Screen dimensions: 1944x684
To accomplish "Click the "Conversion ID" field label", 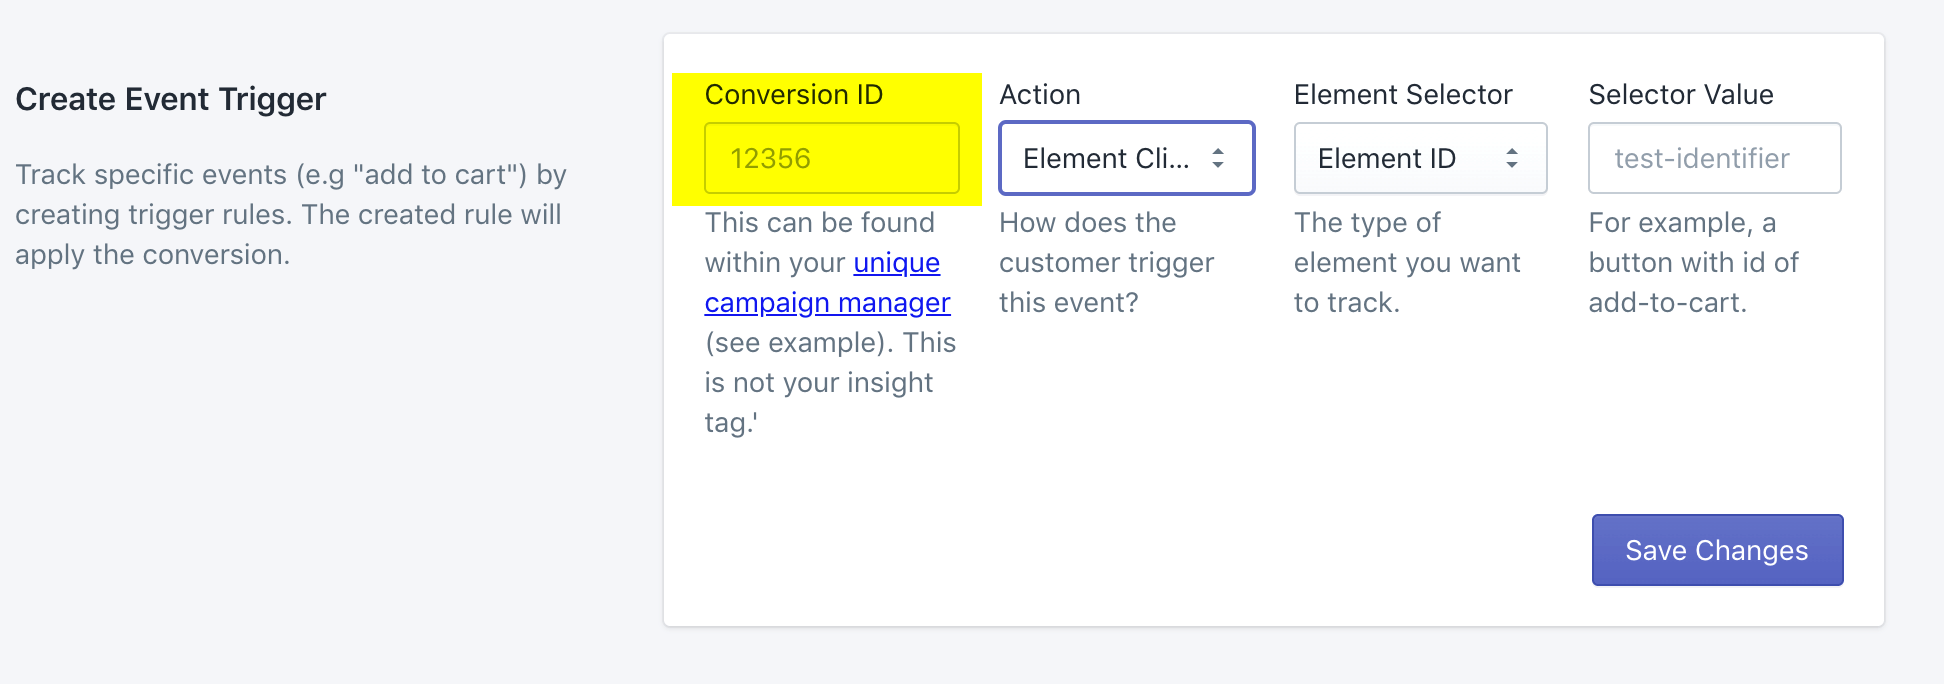I will (x=794, y=95).
